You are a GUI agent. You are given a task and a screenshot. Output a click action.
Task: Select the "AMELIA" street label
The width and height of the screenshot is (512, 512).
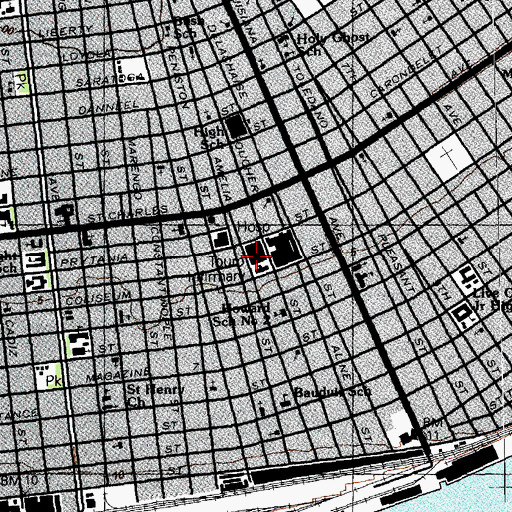pos(222,179)
